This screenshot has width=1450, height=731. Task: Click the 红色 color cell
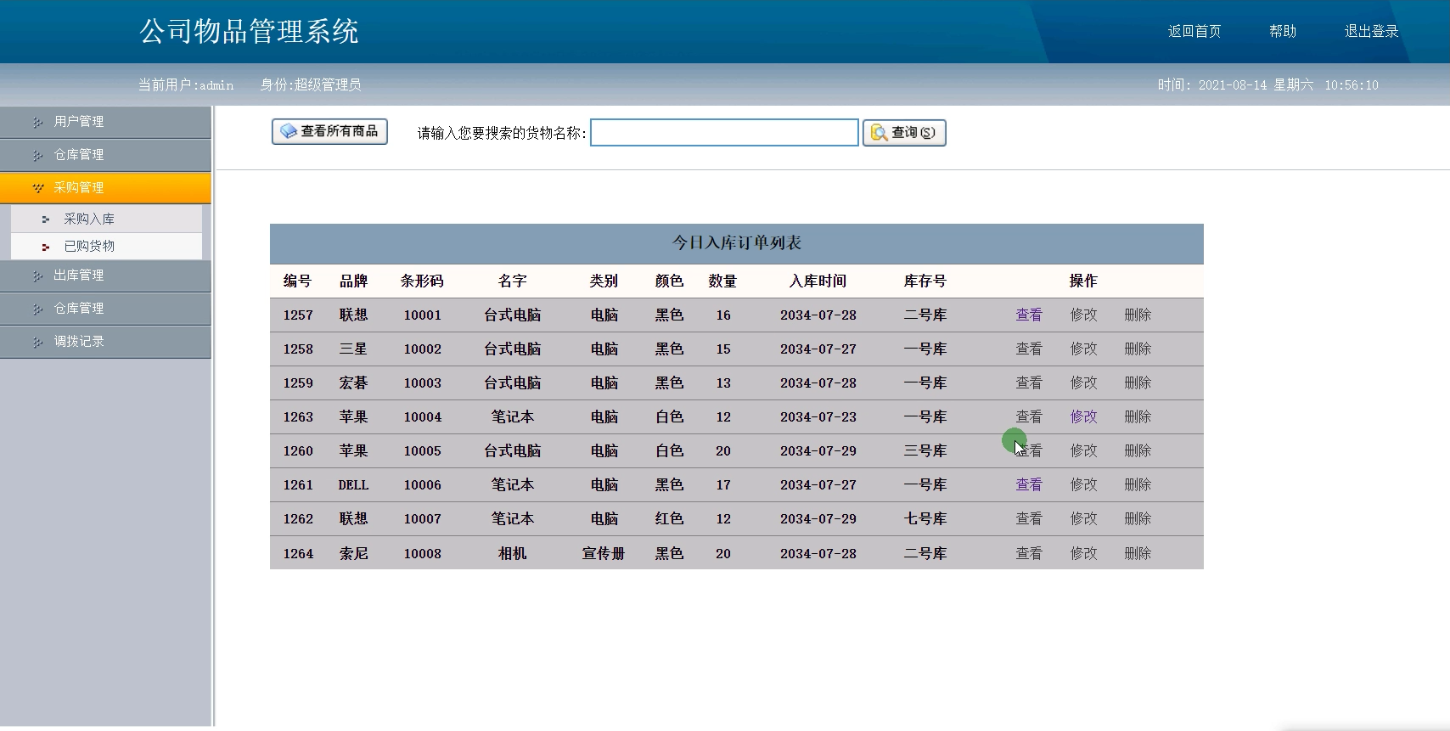click(669, 519)
